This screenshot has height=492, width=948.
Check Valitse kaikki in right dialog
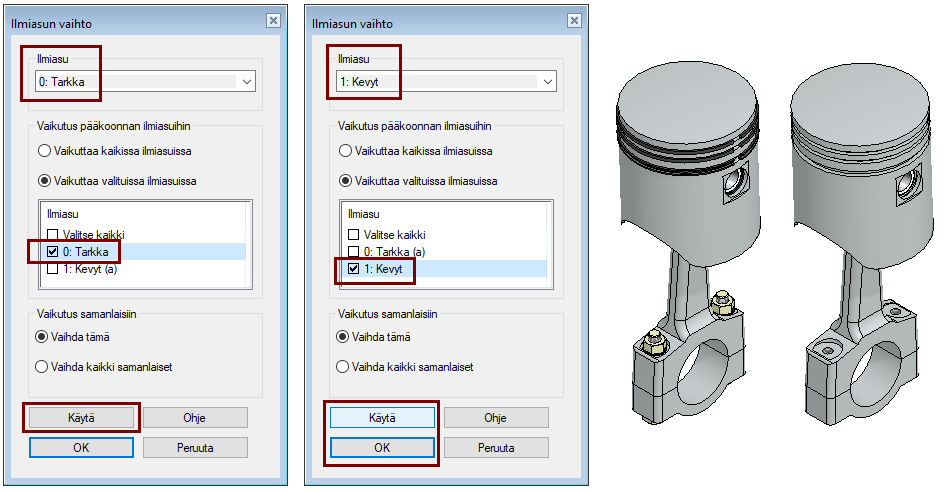pyautogui.click(x=354, y=235)
